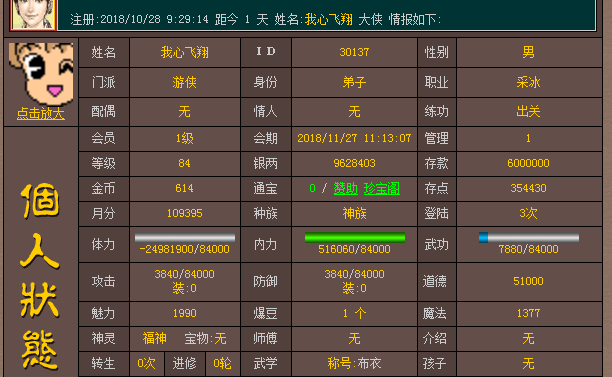612x377 pixels.
Task: Click the 进修 value 0轮
Action: [x=222, y=364]
